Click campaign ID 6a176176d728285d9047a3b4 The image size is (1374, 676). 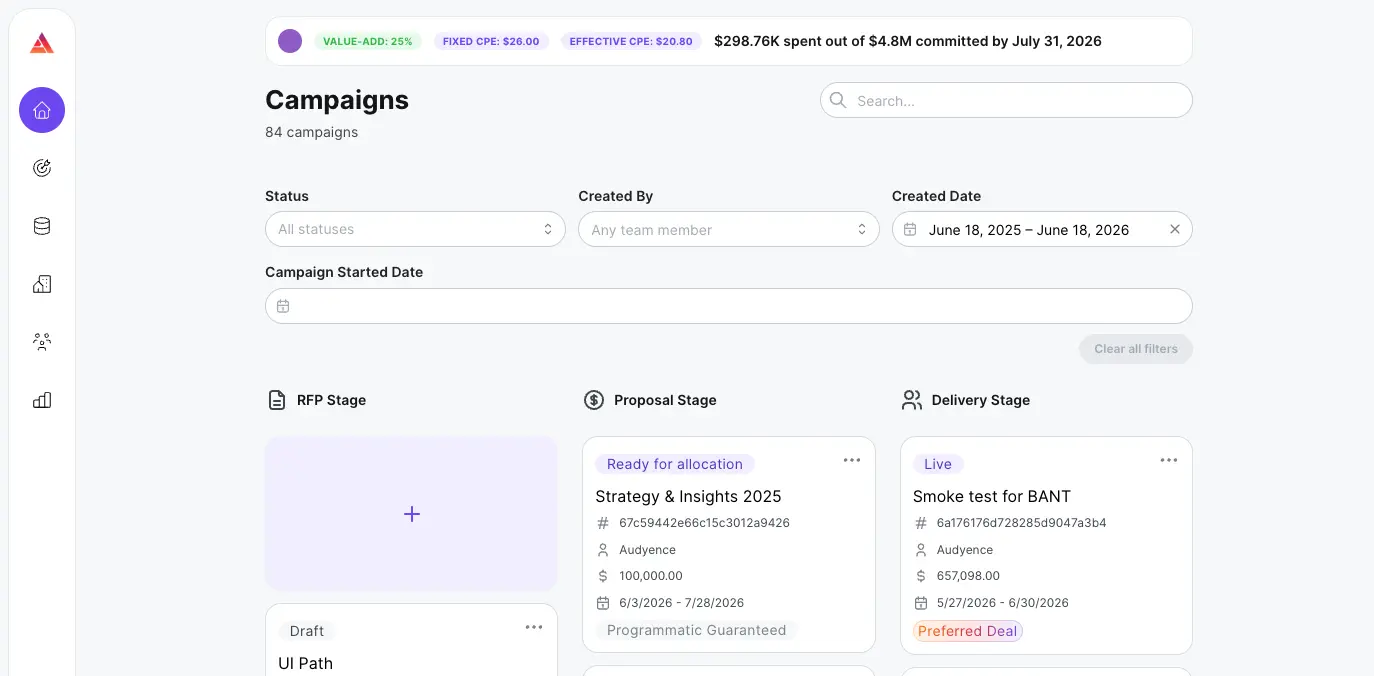coord(1021,523)
